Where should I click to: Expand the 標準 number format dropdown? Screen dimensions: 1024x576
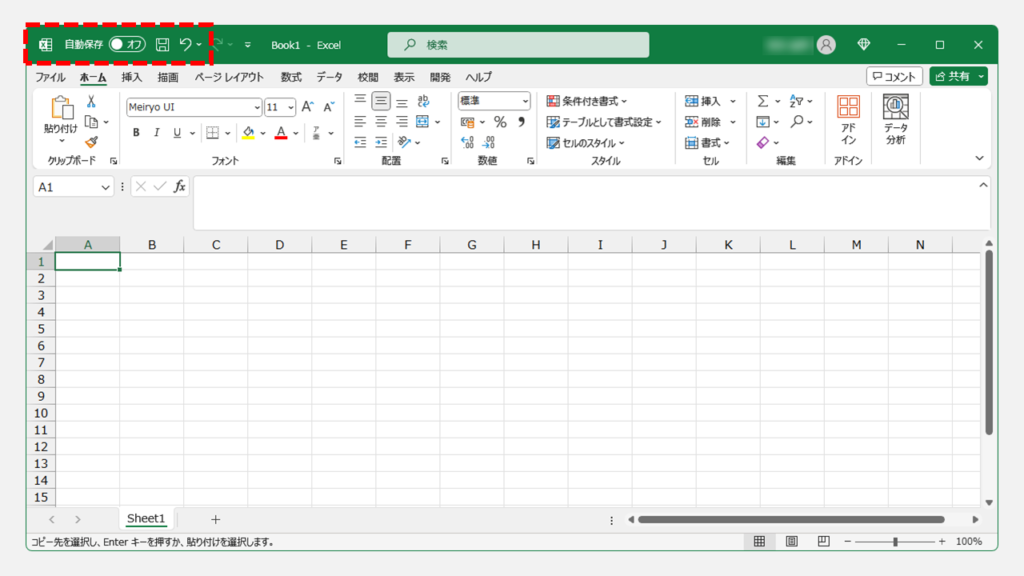click(525, 101)
